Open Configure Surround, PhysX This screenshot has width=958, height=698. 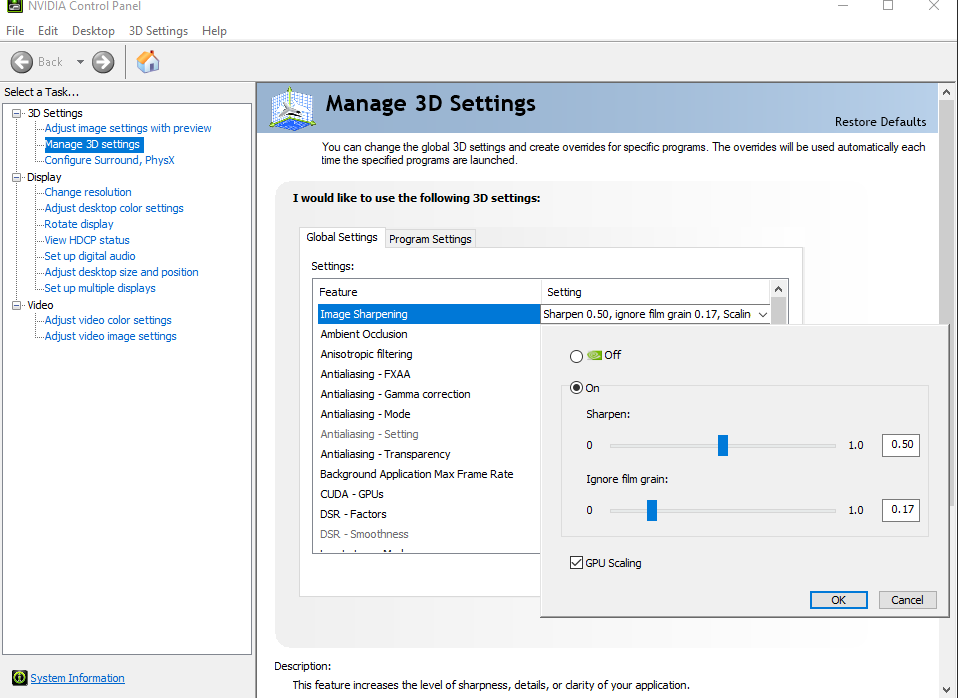point(109,160)
